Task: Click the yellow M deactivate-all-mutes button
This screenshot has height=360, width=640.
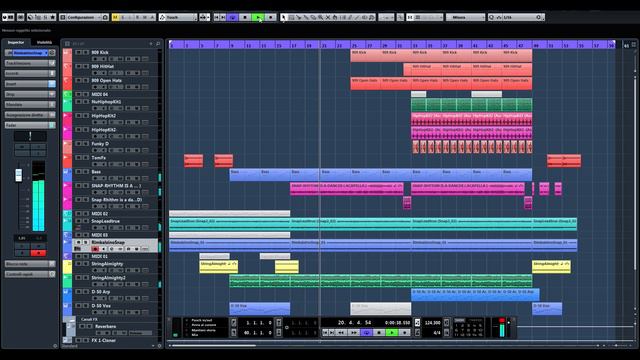Action: pyautogui.click(x=116, y=17)
